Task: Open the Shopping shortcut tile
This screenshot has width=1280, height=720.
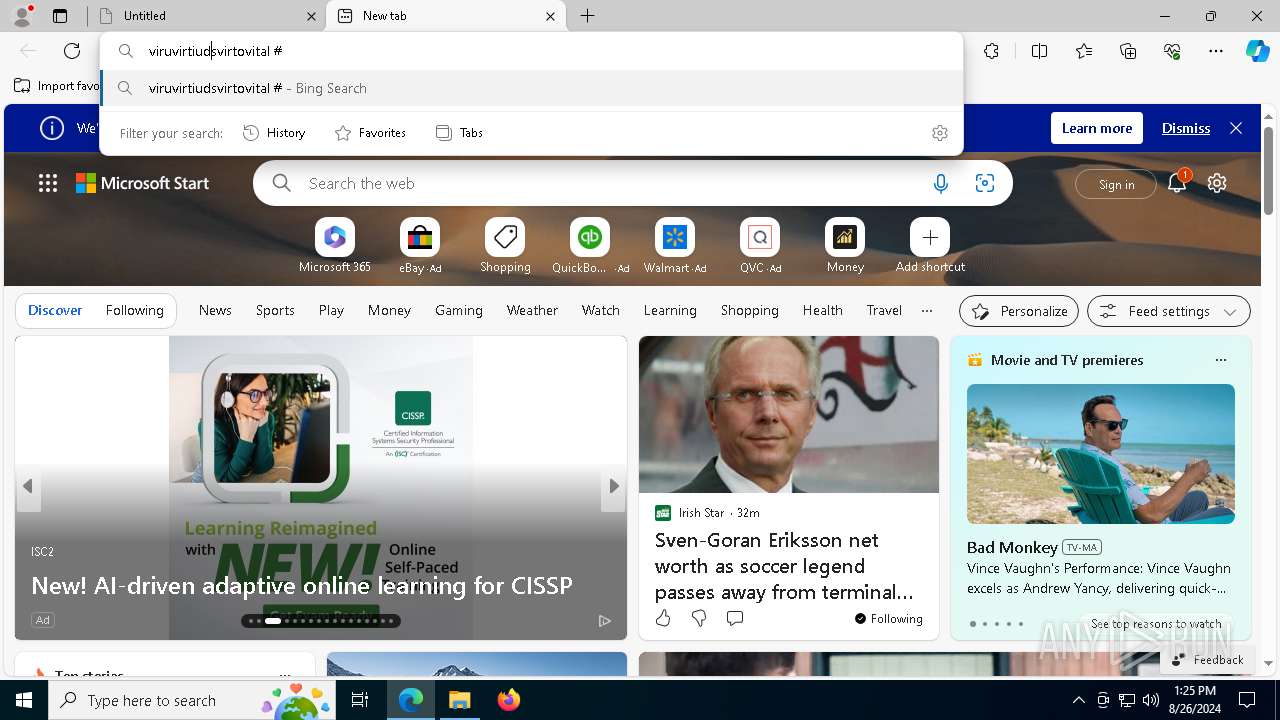Action: pyautogui.click(x=505, y=246)
